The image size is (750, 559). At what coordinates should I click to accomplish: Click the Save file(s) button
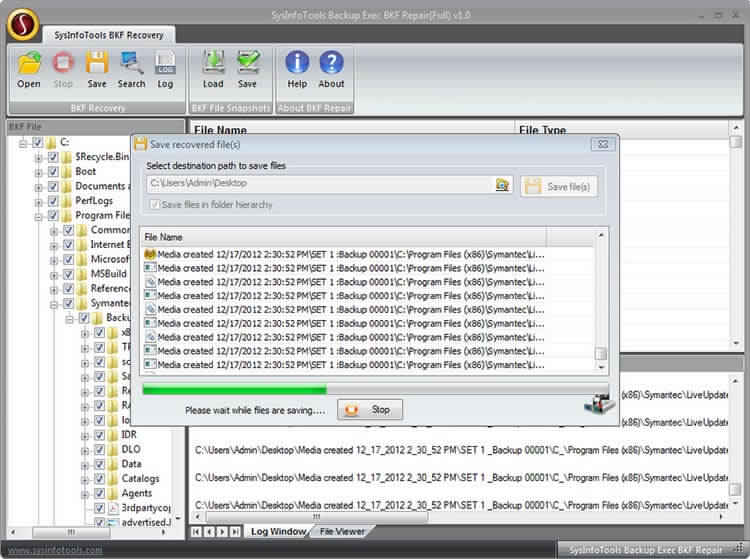(x=559, y=186)
